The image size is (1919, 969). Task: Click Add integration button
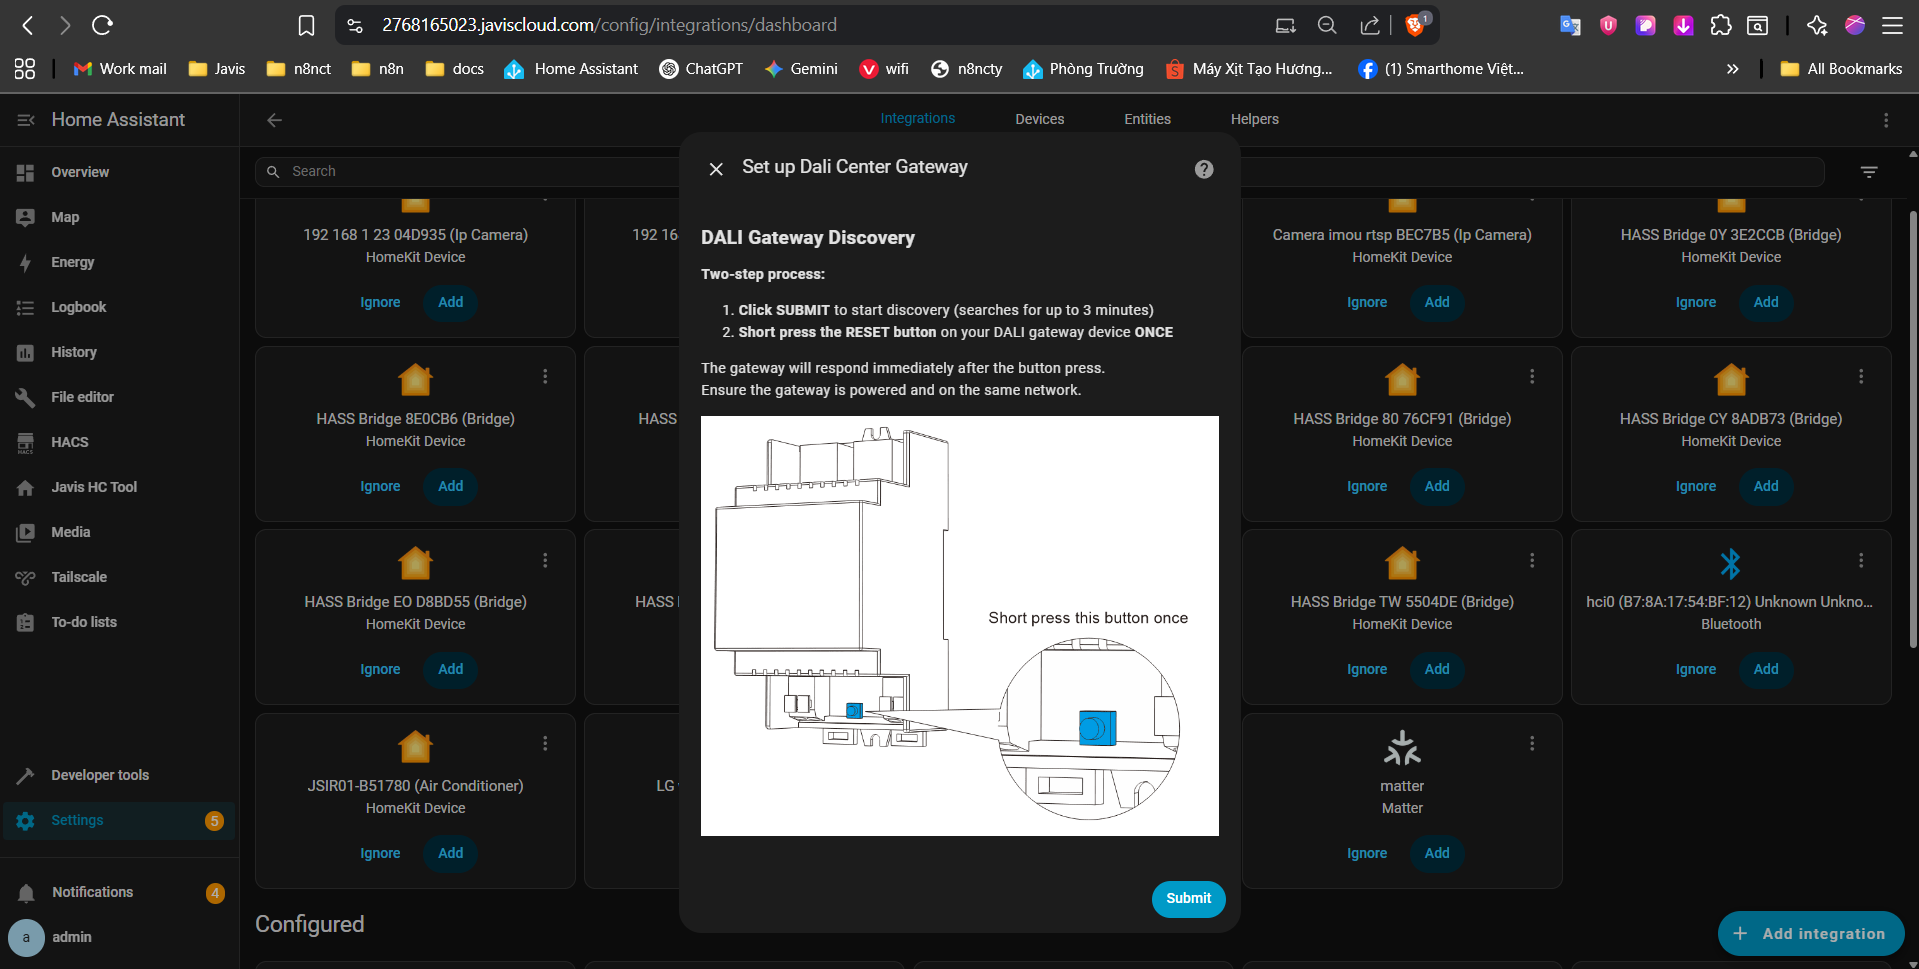[1810, 933]
